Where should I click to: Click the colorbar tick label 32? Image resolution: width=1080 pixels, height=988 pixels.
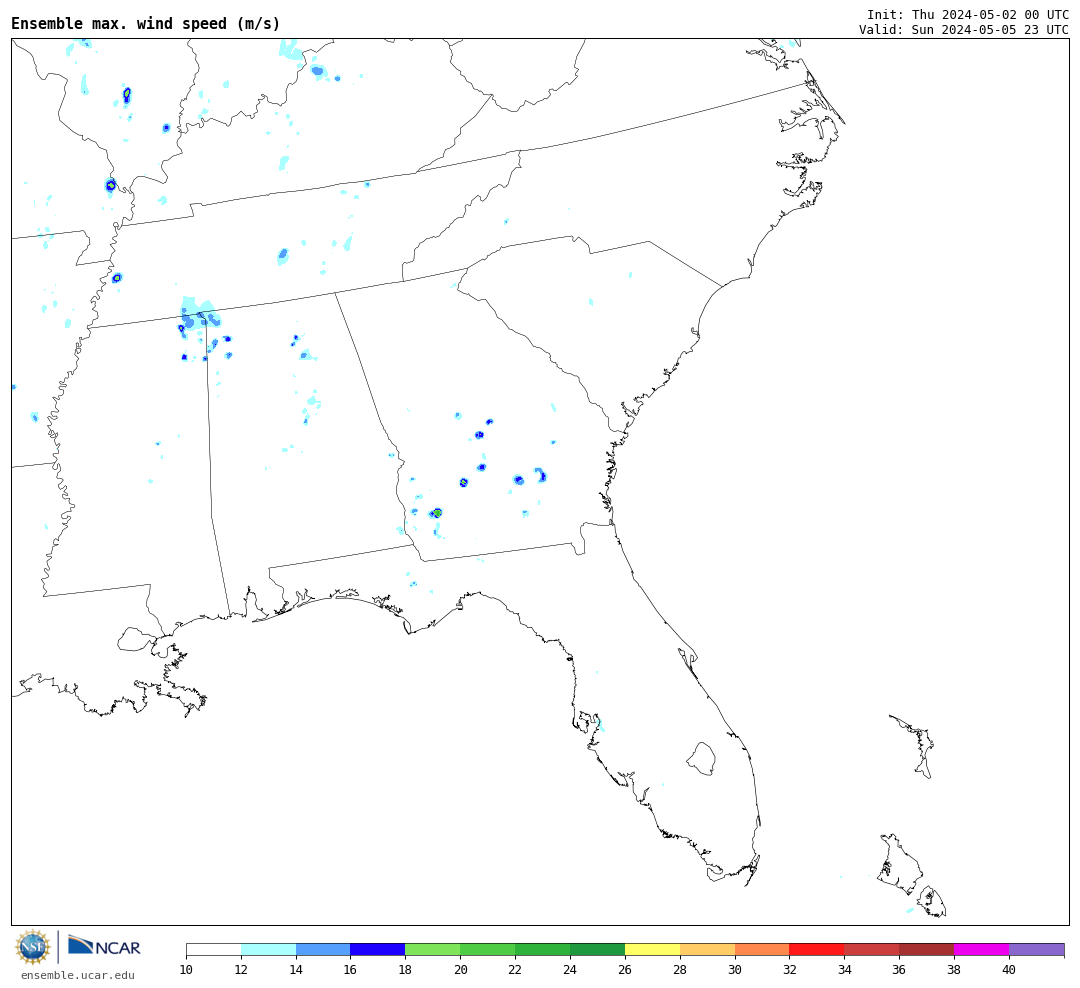(x=789, y=969)
